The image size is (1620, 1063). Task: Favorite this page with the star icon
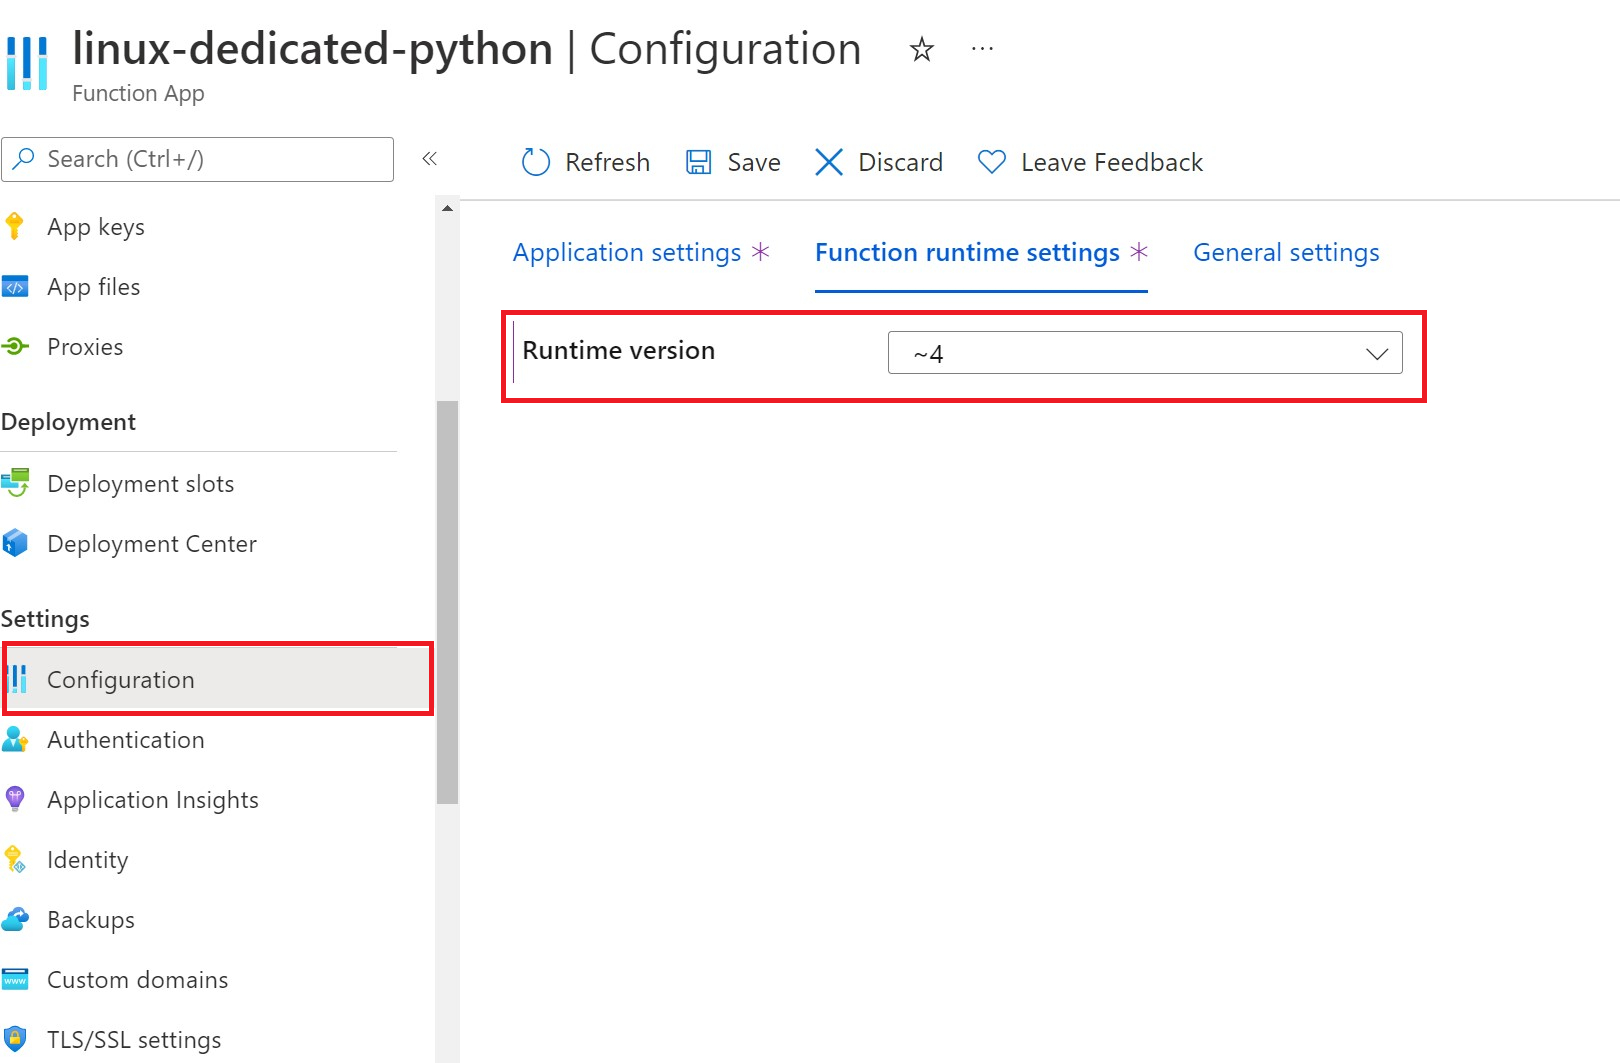click(x=921, y=49)
